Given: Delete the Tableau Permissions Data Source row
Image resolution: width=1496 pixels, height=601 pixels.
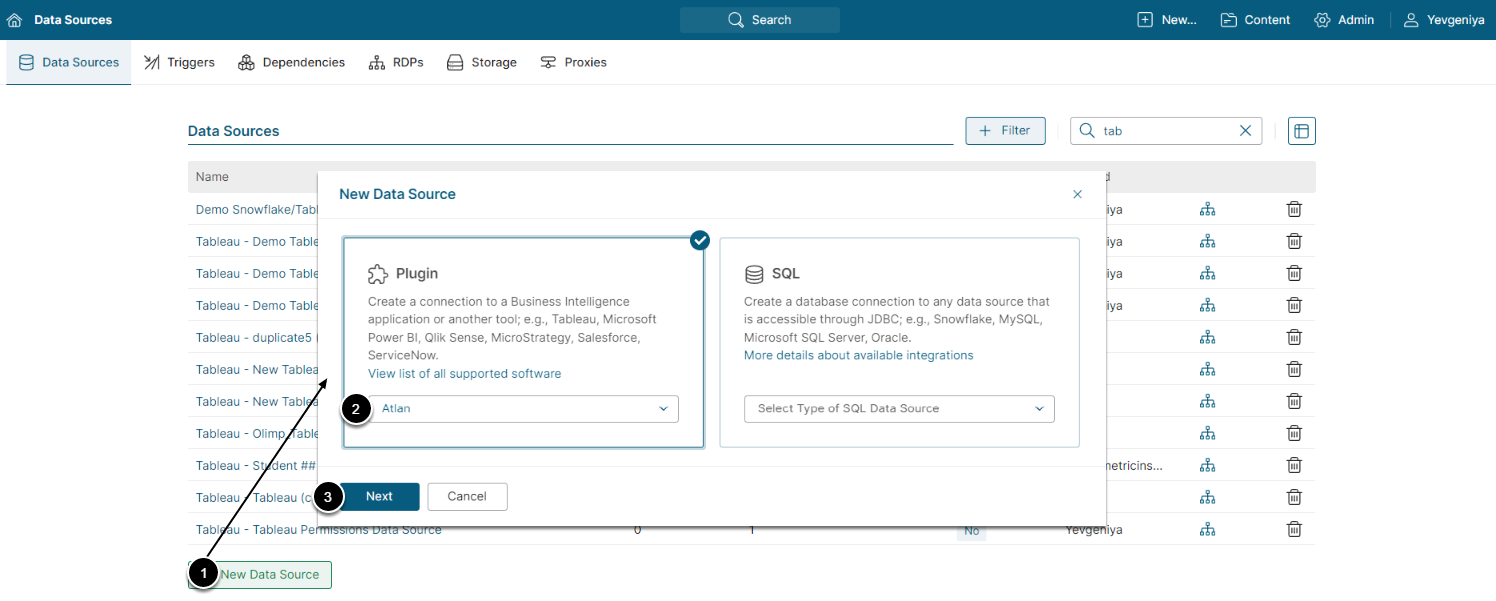Looking at the screenshot, I should pyautogui.click(x=1294, y=529).
